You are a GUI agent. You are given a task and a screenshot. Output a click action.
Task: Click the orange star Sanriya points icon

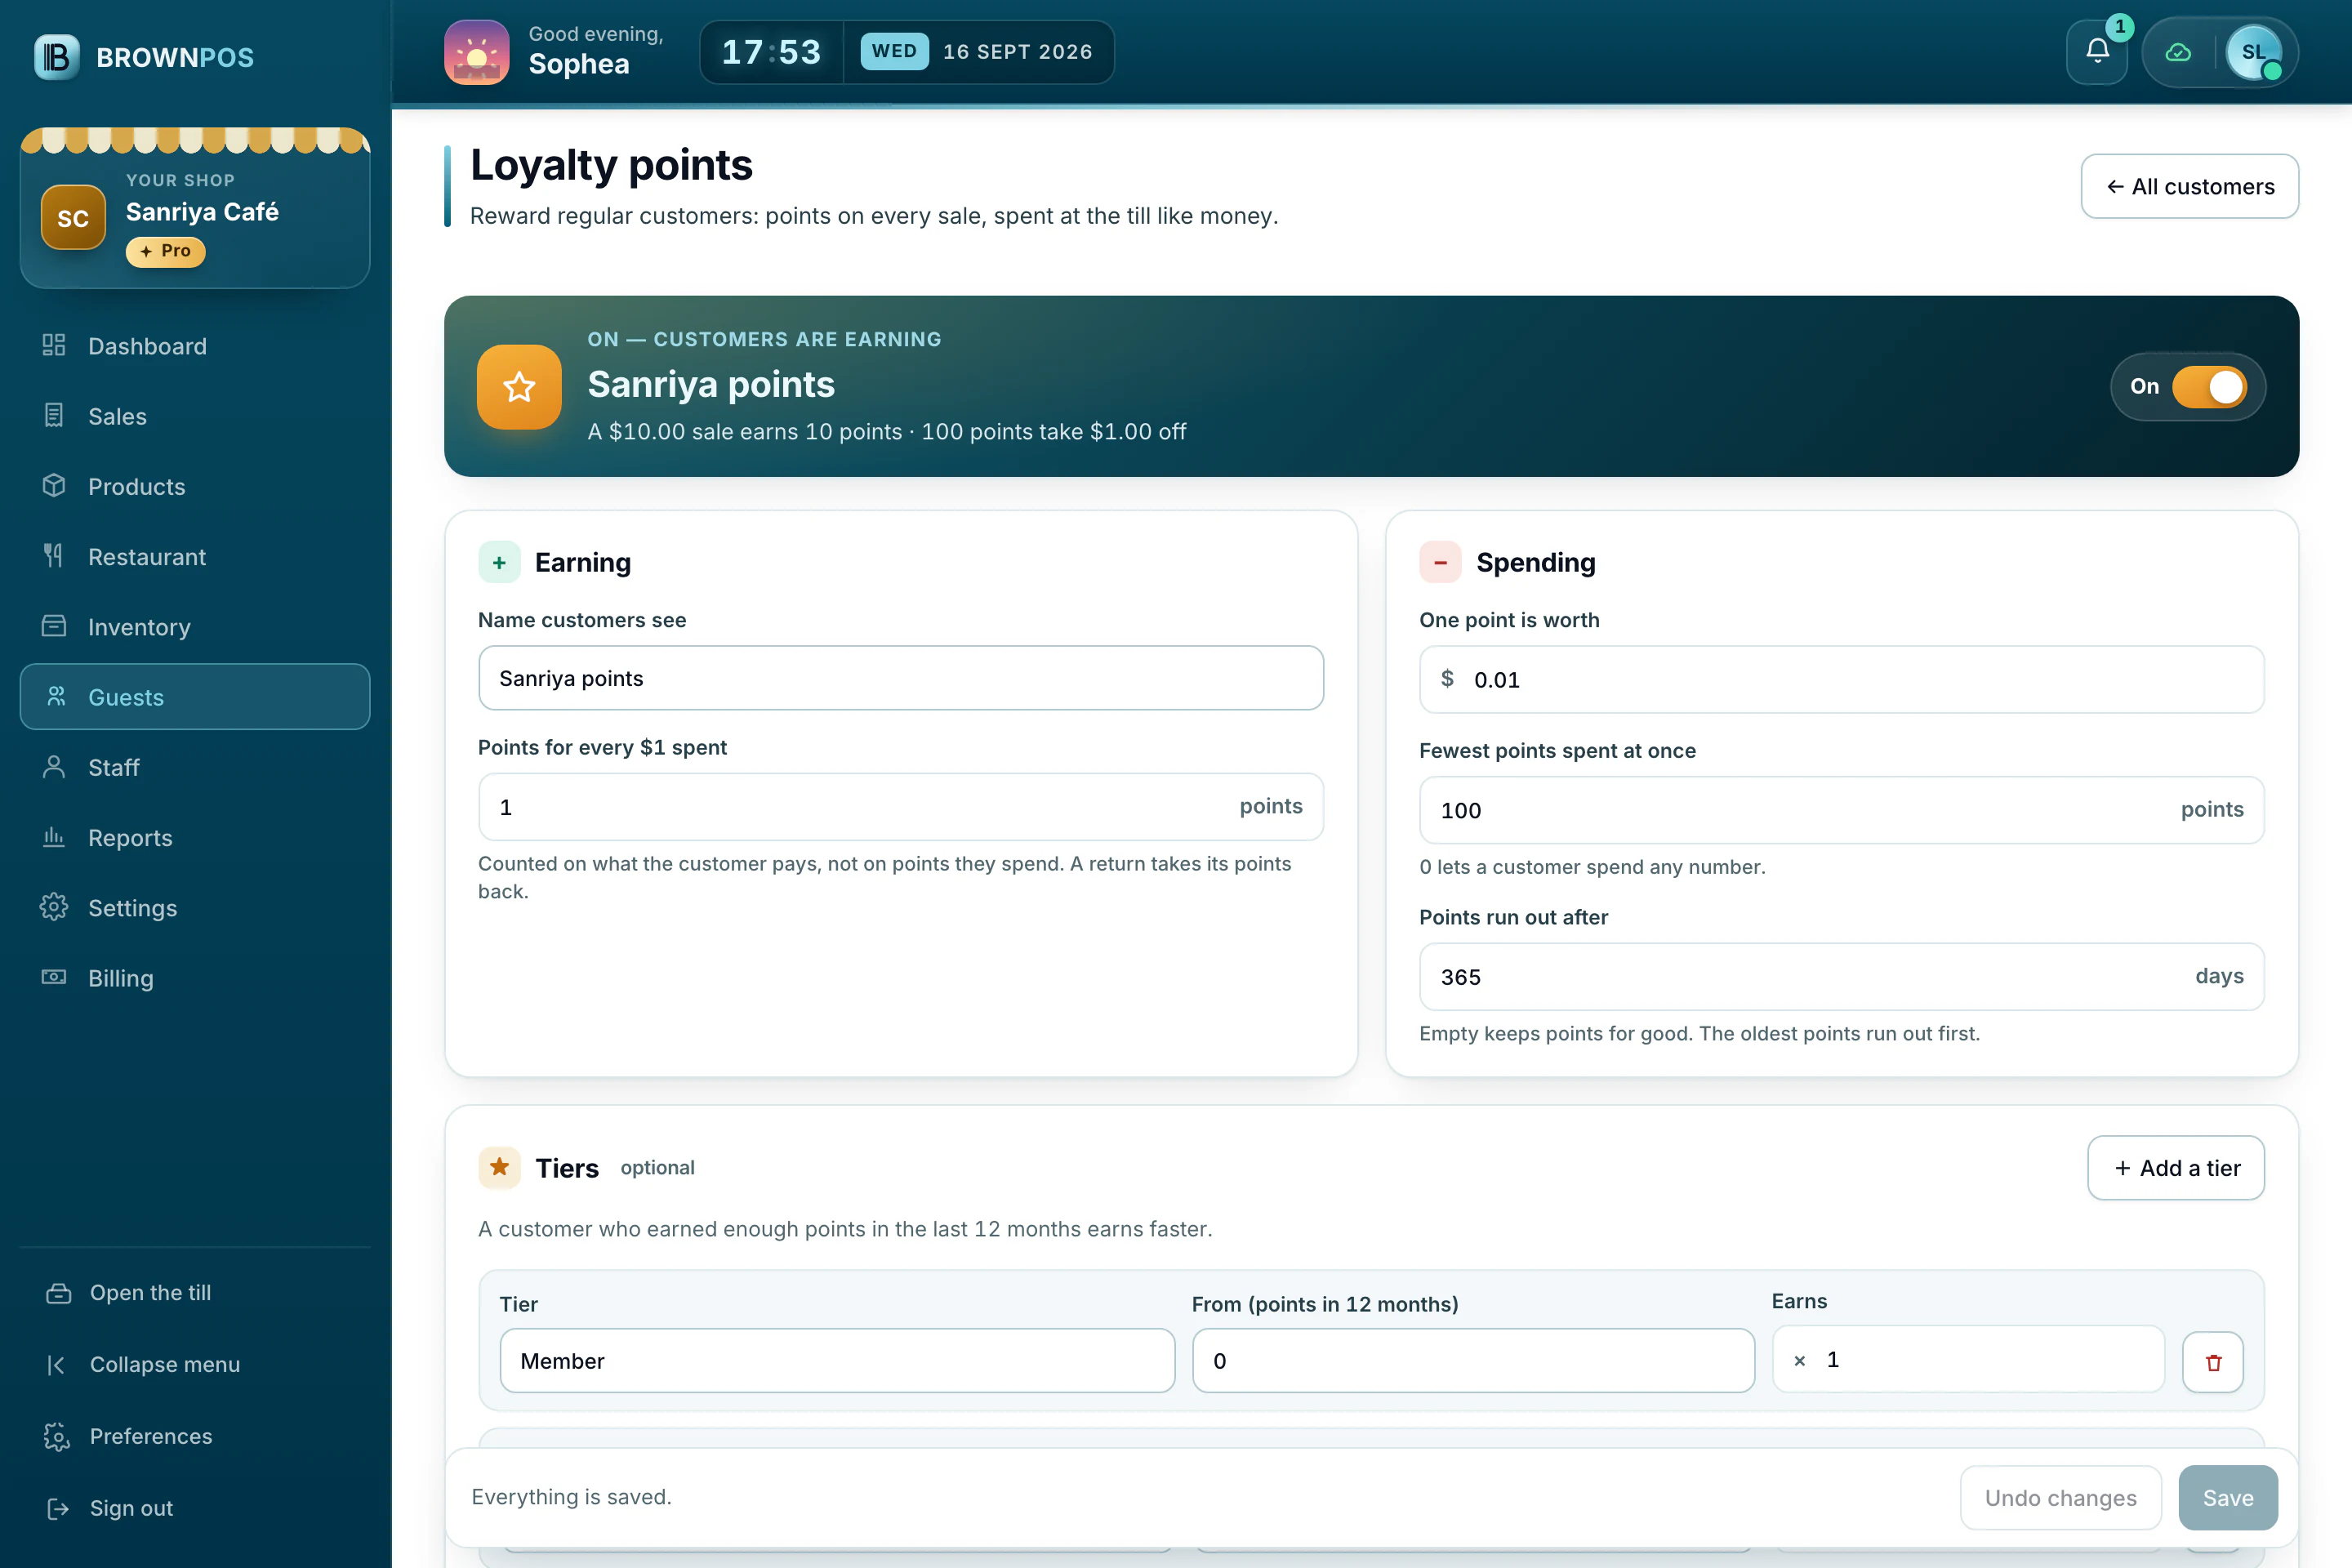point(519,387)
